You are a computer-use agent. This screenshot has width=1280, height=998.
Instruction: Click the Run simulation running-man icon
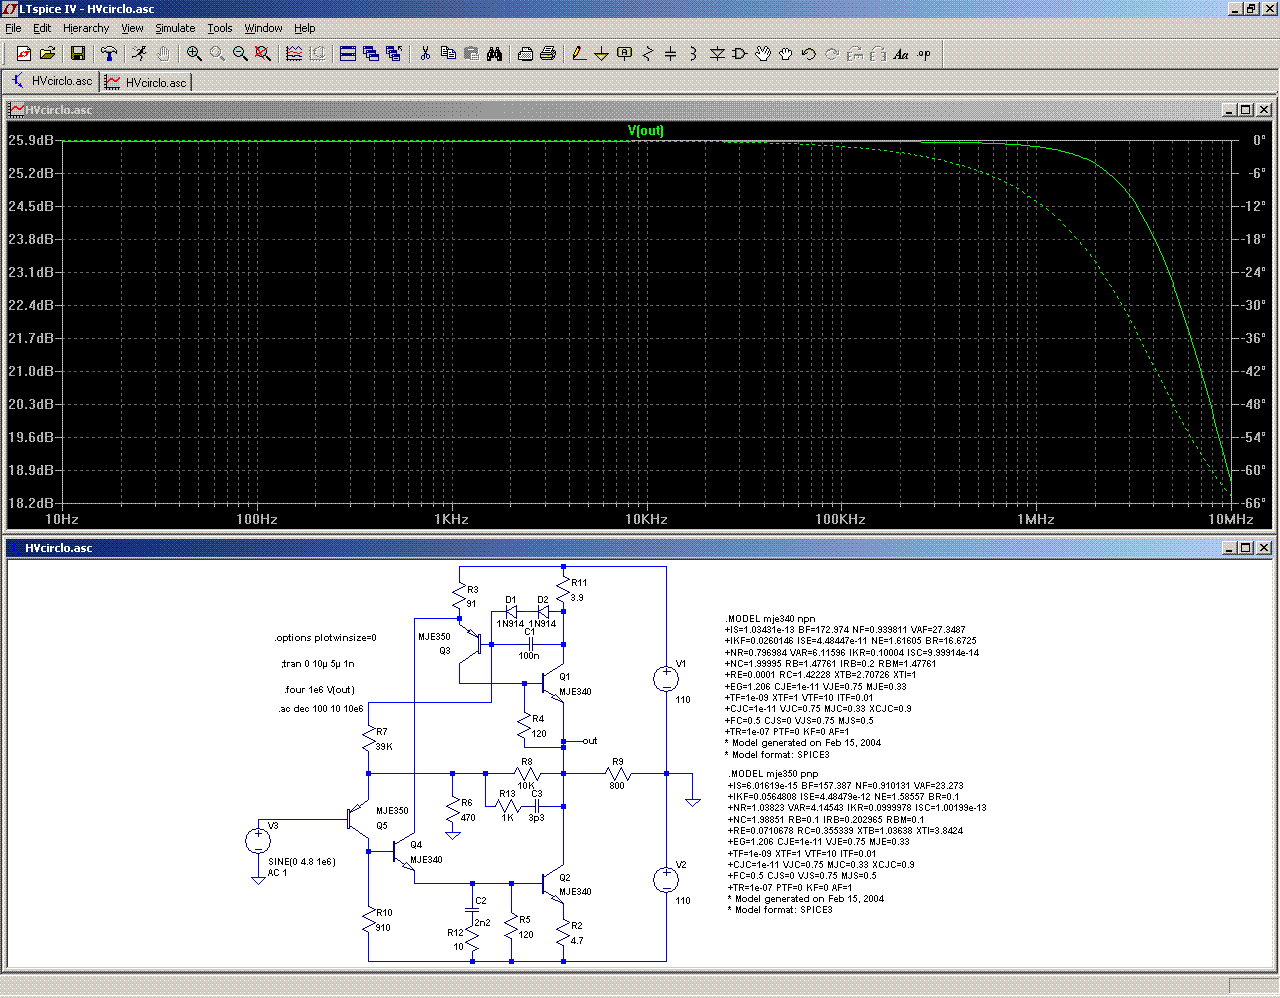pos(139,54)
